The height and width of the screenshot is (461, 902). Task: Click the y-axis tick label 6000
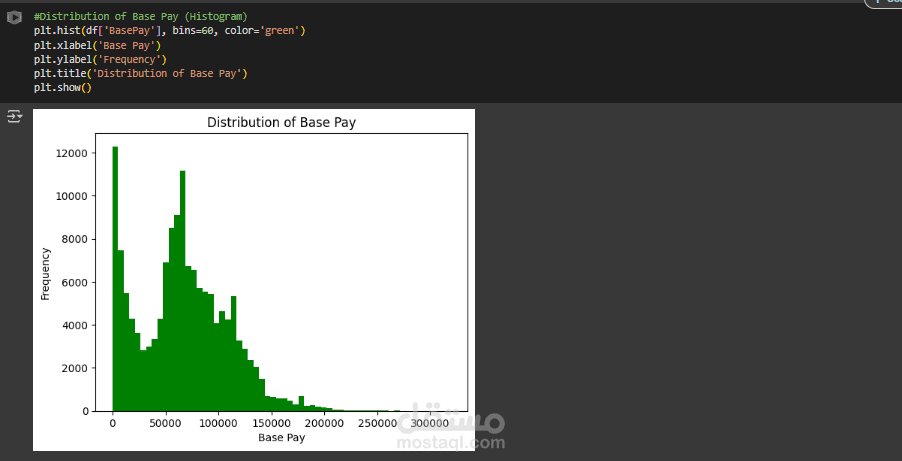click(x=75, y=283)
